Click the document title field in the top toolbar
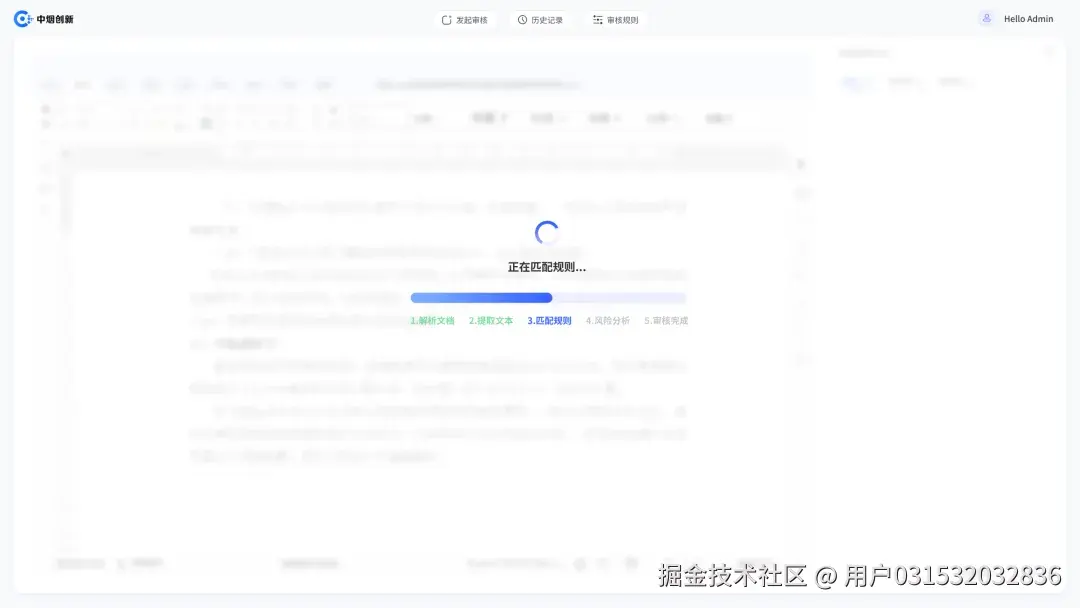1080x608 pixels. tap(470, 84)
